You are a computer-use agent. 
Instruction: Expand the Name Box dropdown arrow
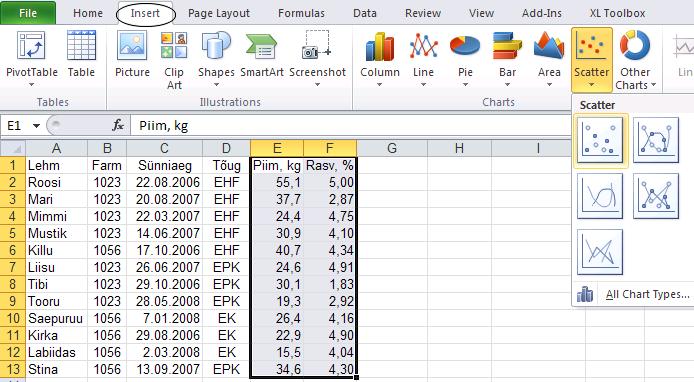(x=36, y=126)
